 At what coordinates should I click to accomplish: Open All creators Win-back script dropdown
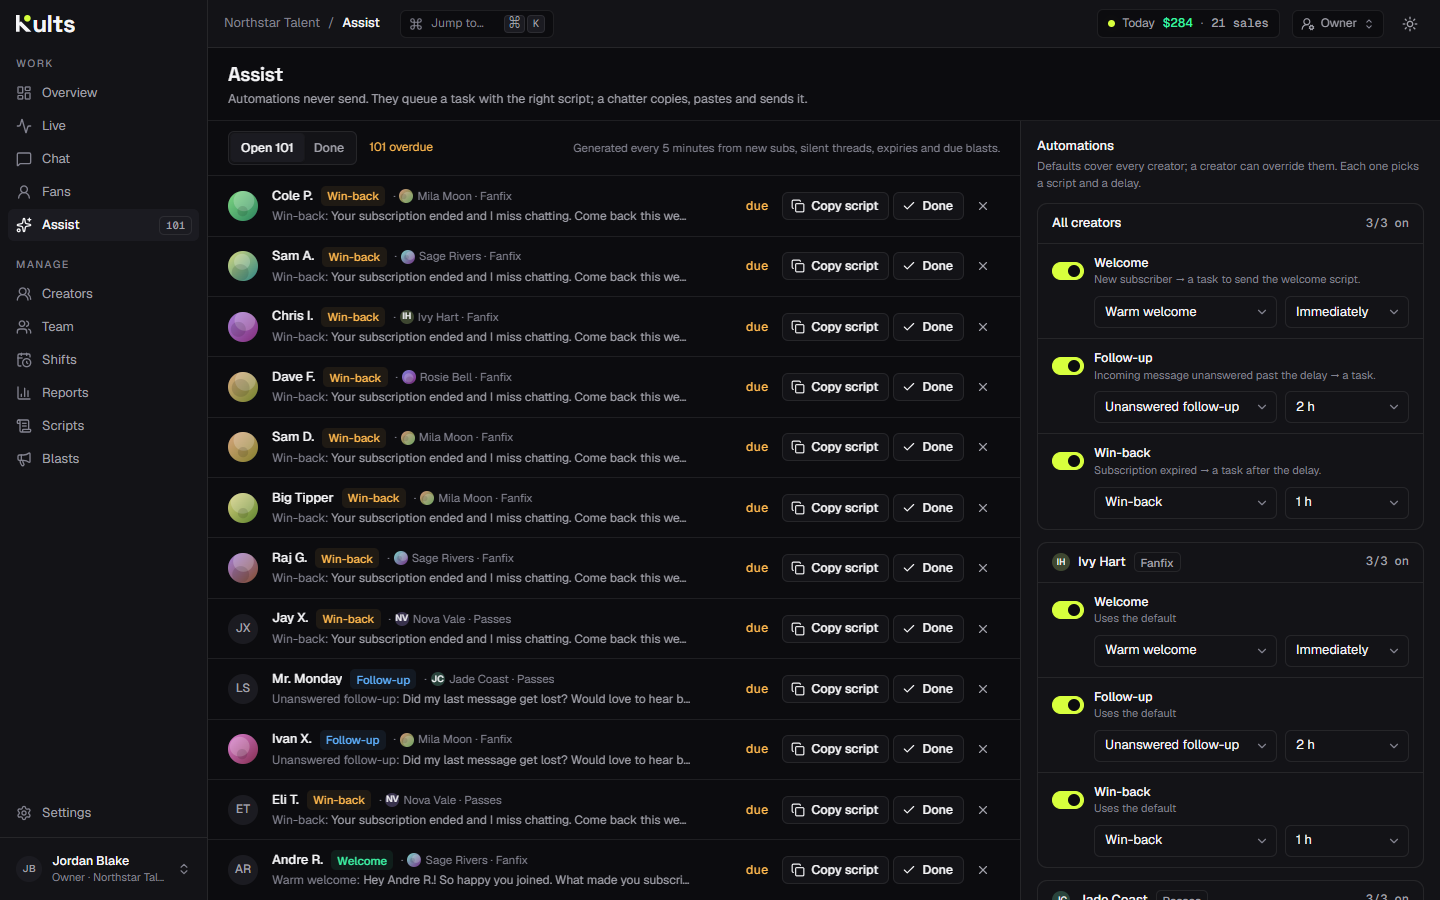[1185, 502]
